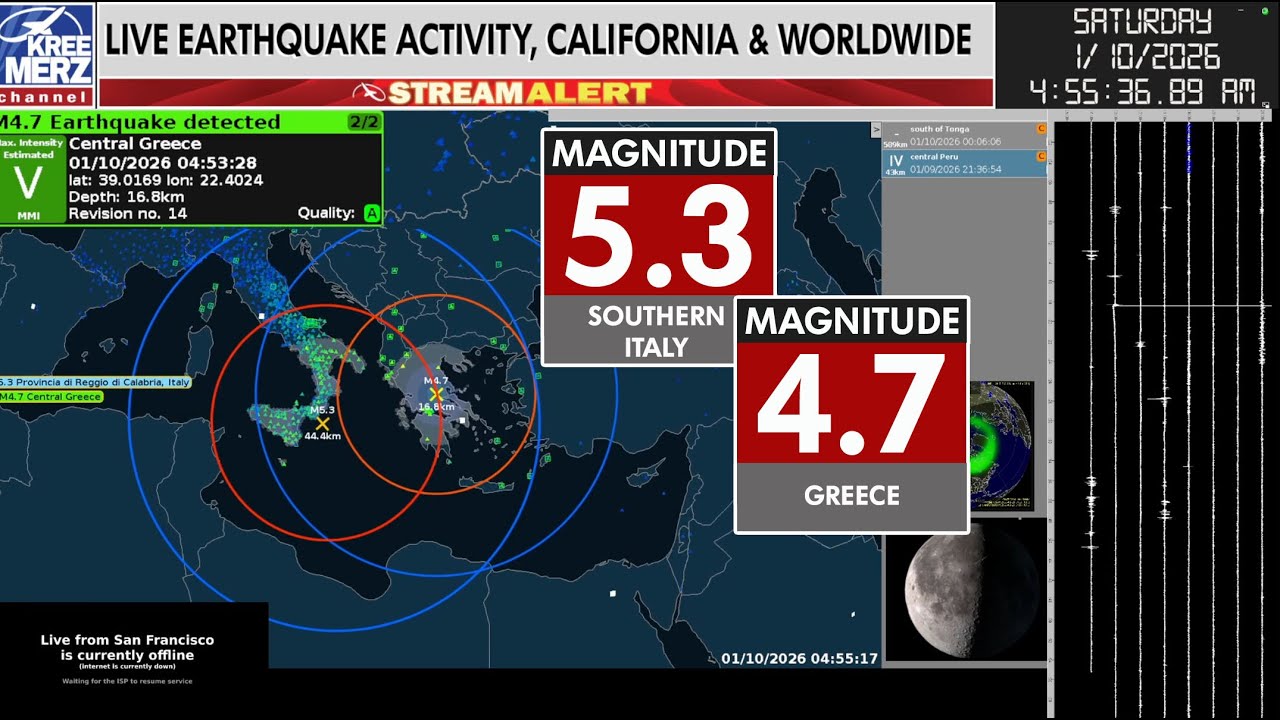Click the green Quality A indicator
The image size is (1280, 720).
pos(372,213)
